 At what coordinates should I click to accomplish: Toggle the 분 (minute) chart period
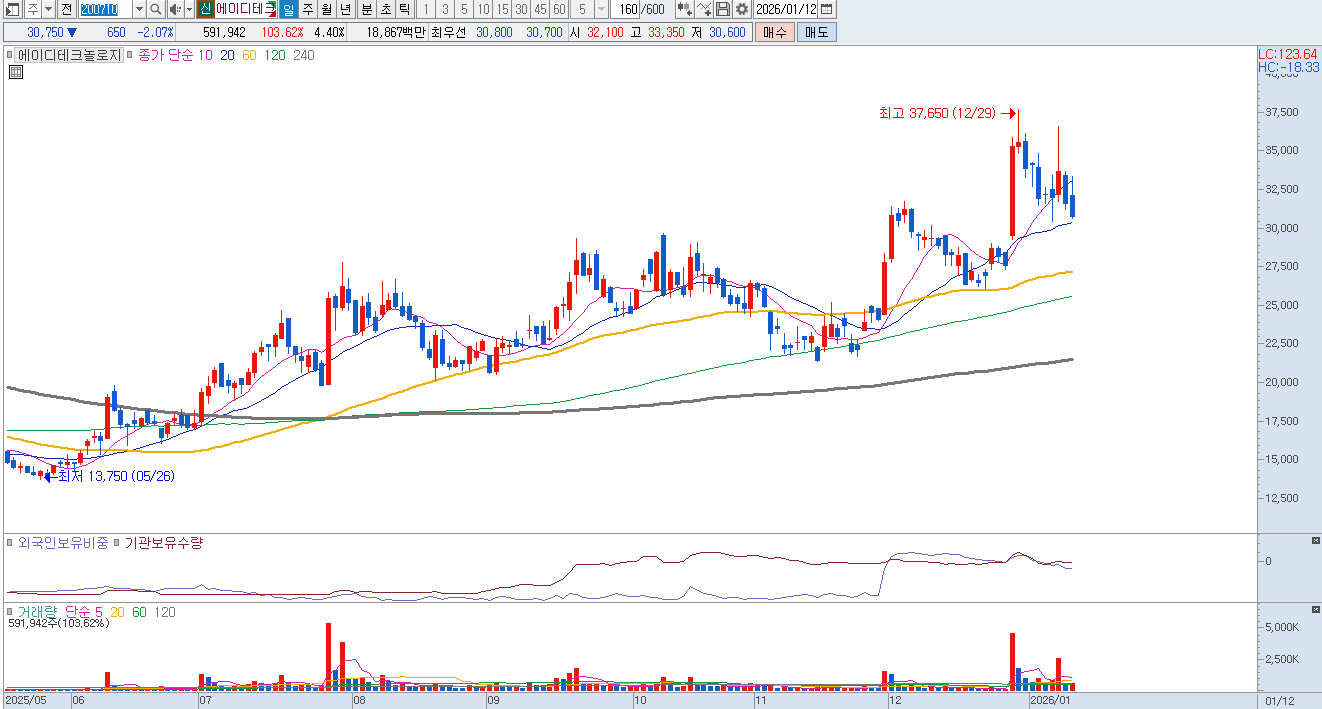(366, 9)
